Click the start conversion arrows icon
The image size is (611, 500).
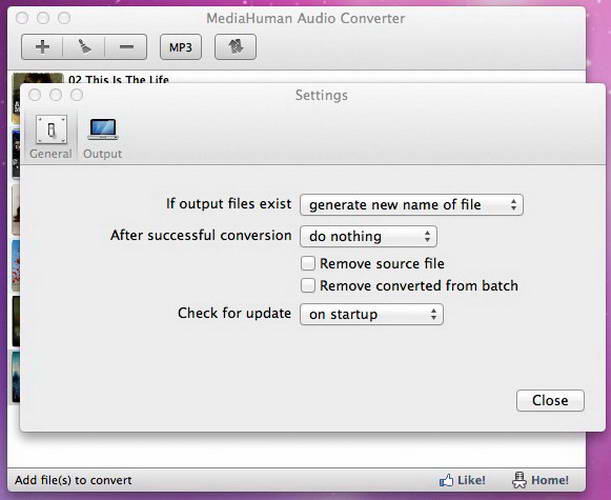click(235, 46)
